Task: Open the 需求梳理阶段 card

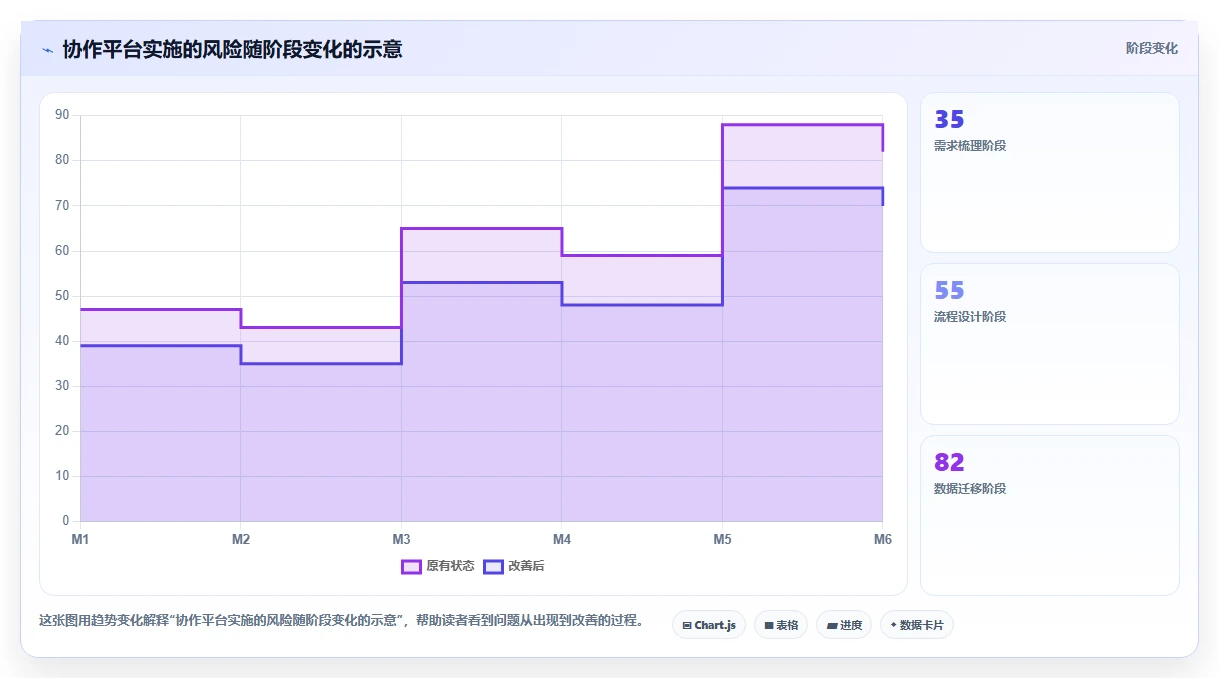Action: 1050,172
